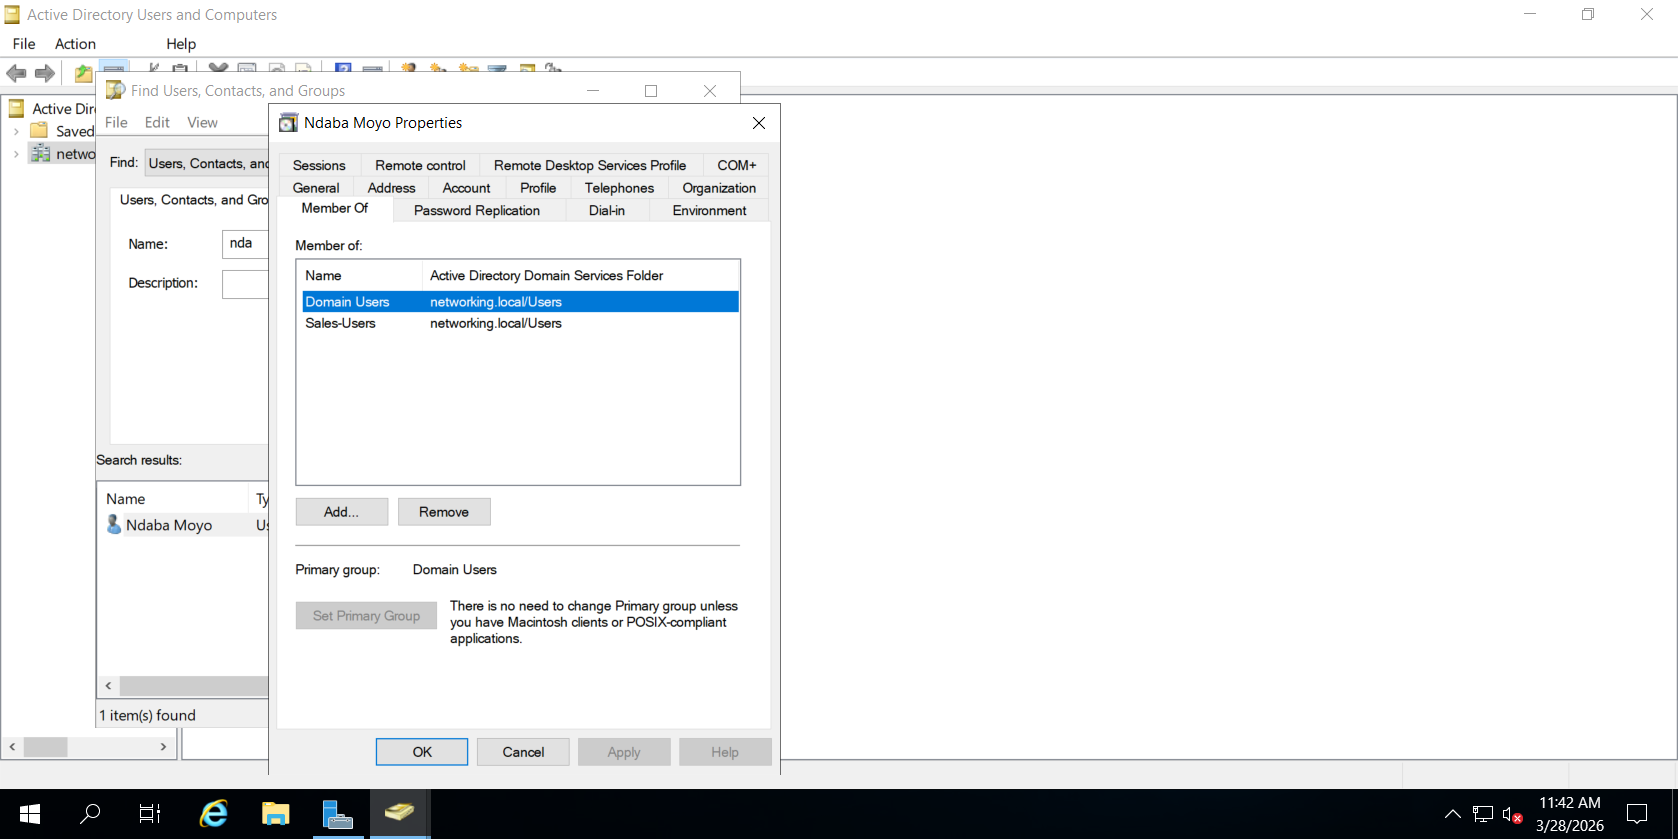Image resolution: width=1678 pixels, height=839 pixels.
Task: Click the Forward arrow in the toolbar
Action: [x=45, y=73]
